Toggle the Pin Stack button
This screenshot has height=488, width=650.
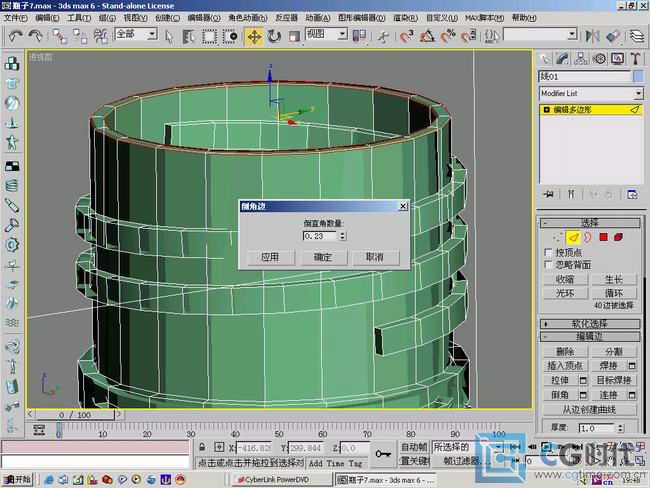[x=548, y=194]
